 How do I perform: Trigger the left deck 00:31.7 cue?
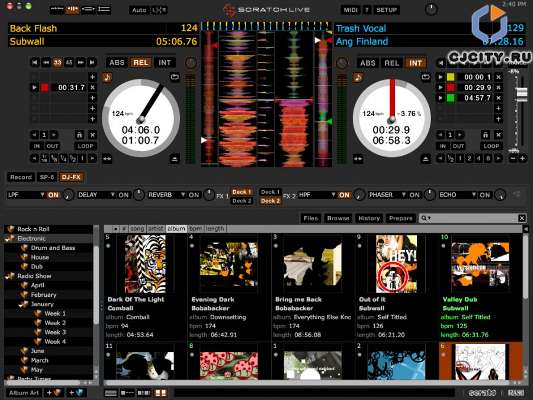click(x=34, y=88)
